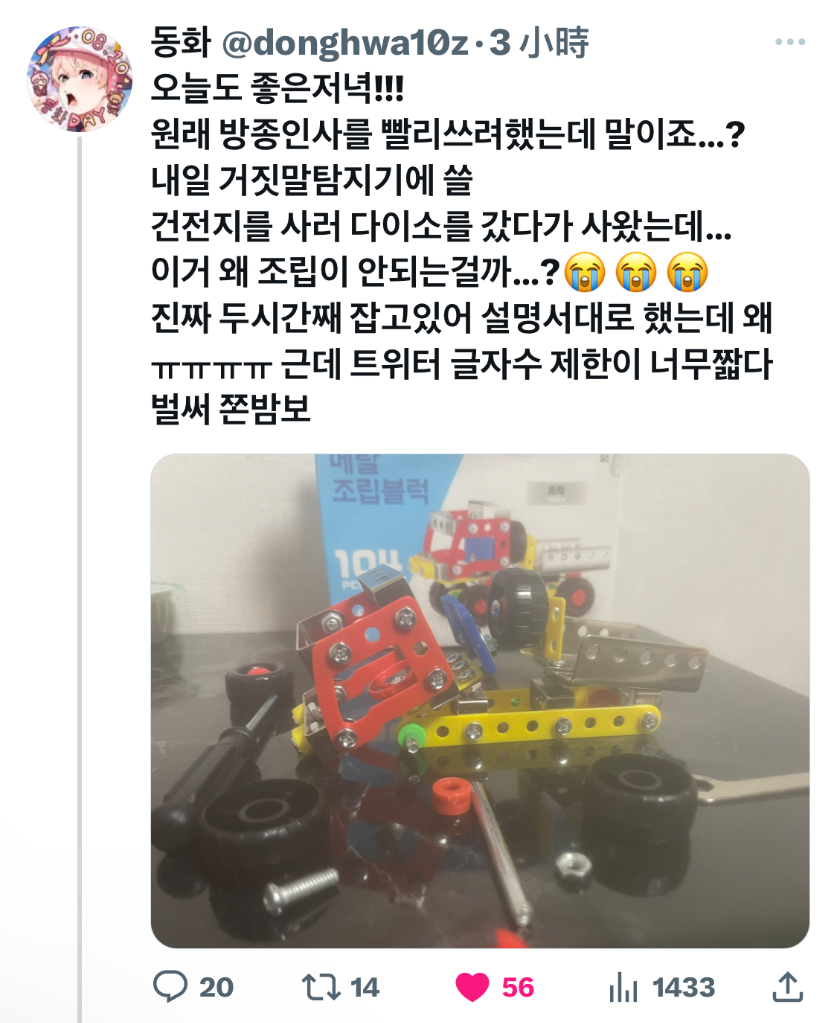The image size is (837, 1023).
Task: Click the first crying face emoji
Action: click(585, 271)
